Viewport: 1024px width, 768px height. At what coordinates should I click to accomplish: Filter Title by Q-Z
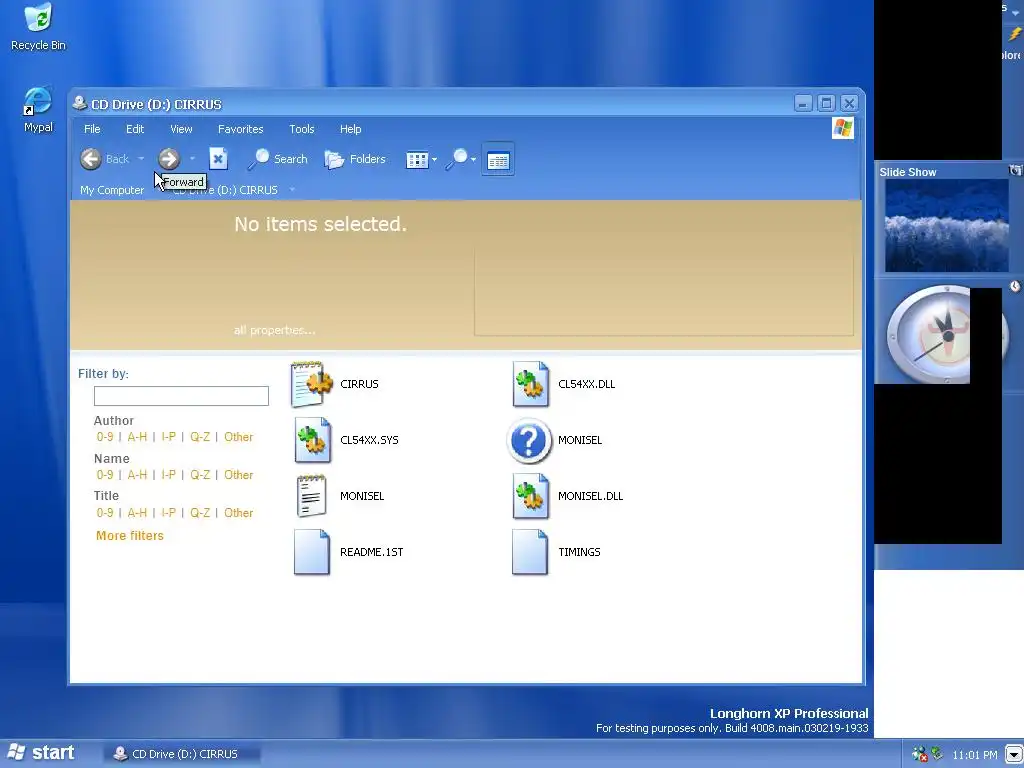pos(200,513)
